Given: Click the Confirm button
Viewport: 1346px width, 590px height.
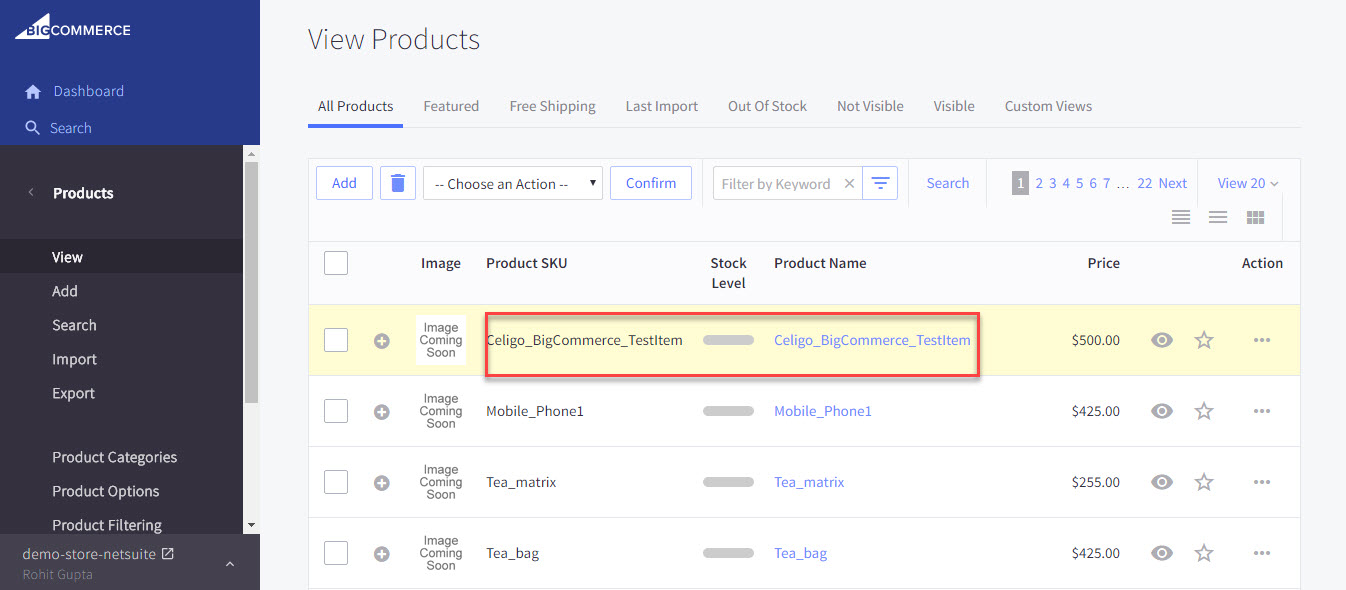Looking at the screenshot, I should 651,183.
